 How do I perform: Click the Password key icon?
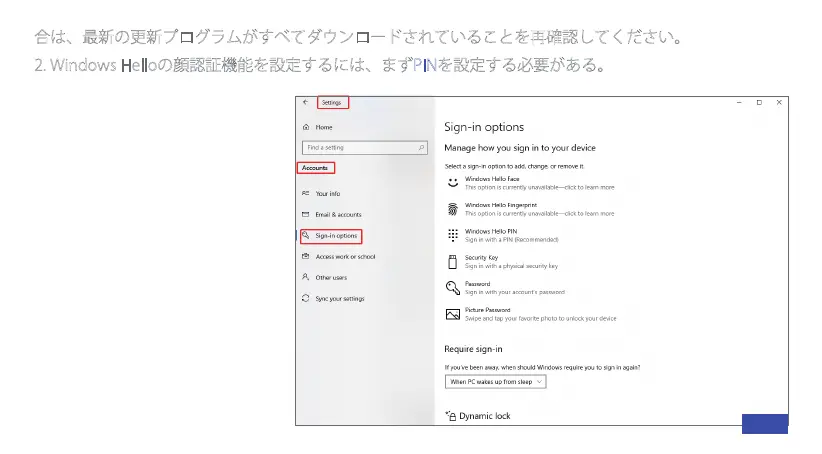453,288
